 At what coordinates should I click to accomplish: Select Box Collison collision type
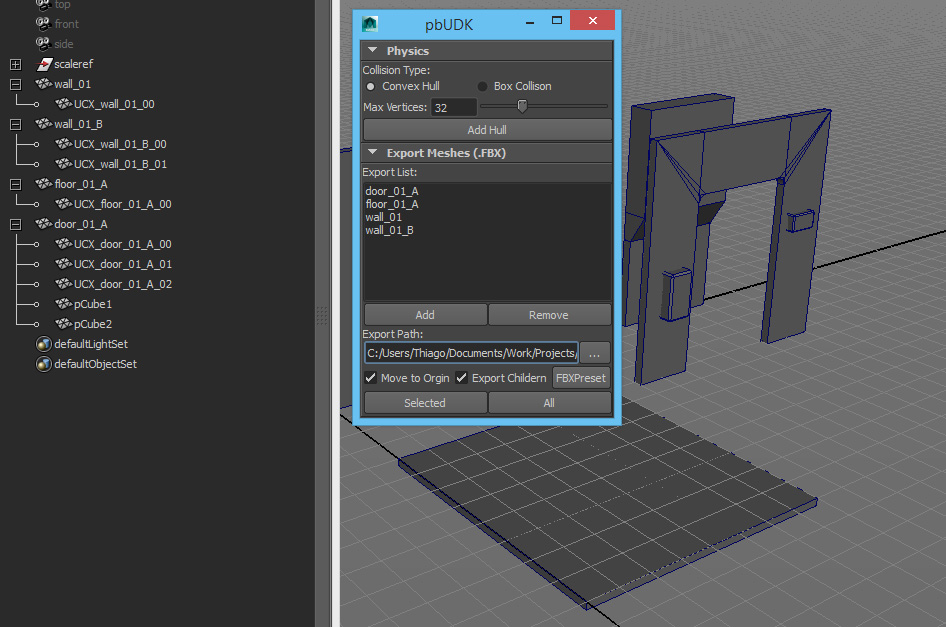click(482, 86)
